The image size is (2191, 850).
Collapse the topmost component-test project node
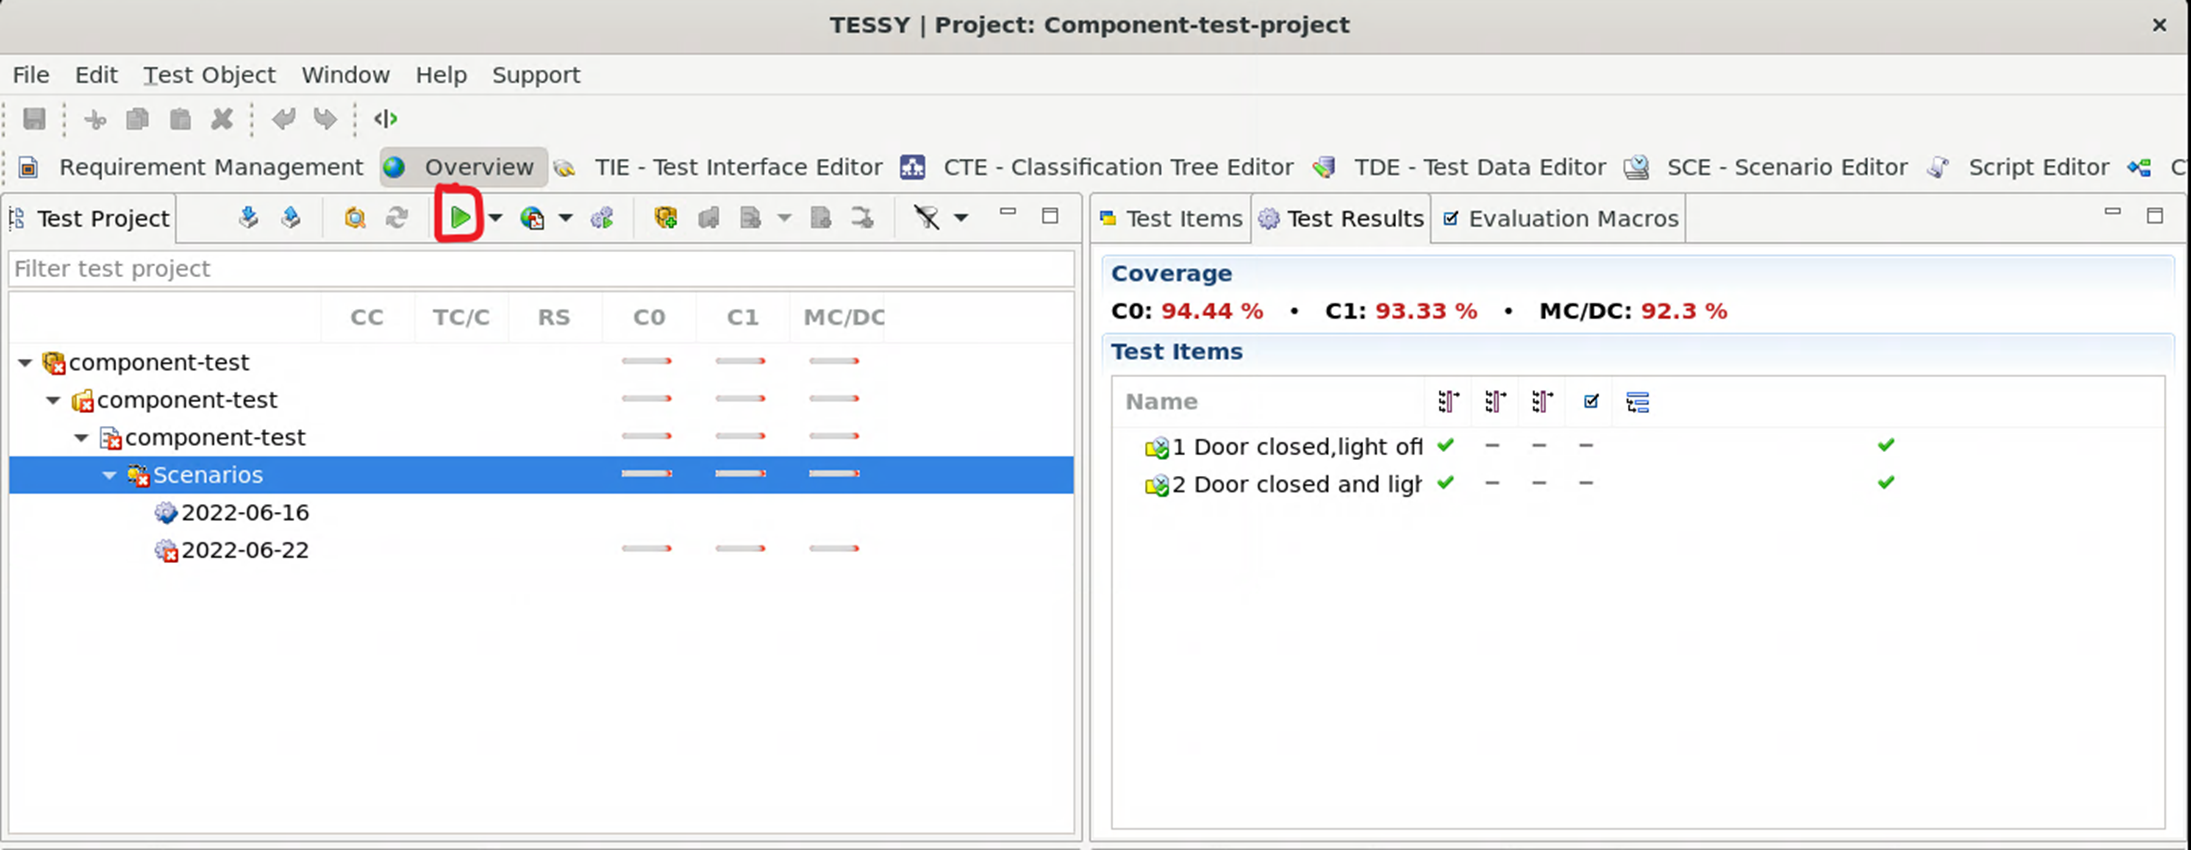point(25,362)
